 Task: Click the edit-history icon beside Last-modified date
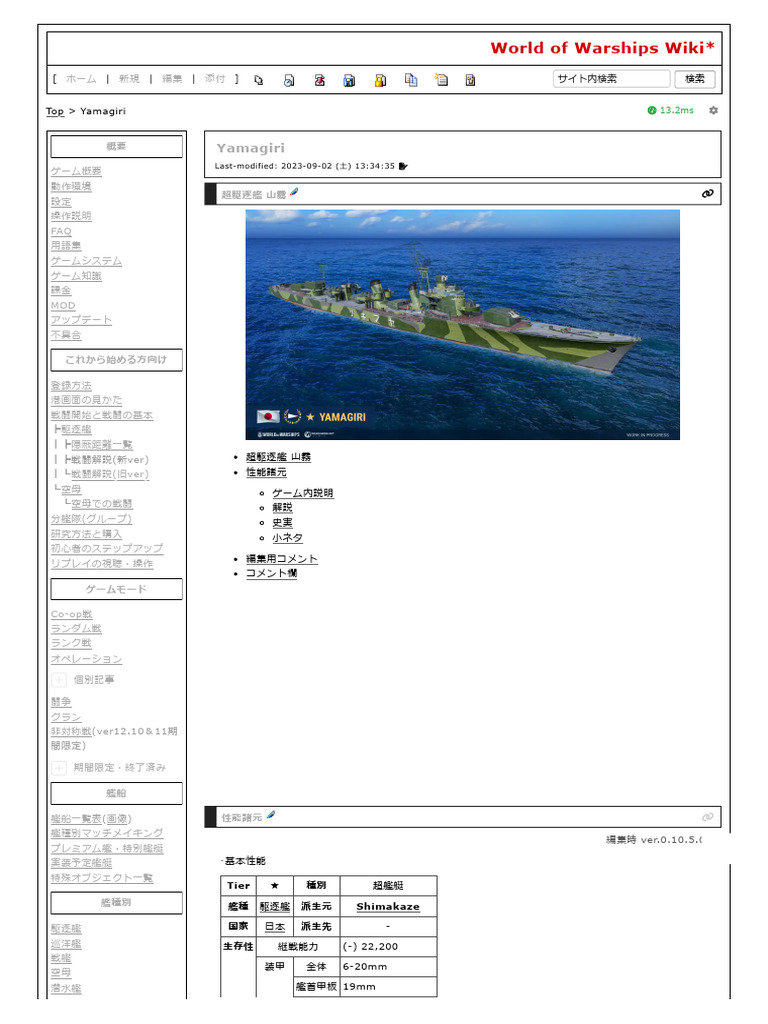coord(403,166)
